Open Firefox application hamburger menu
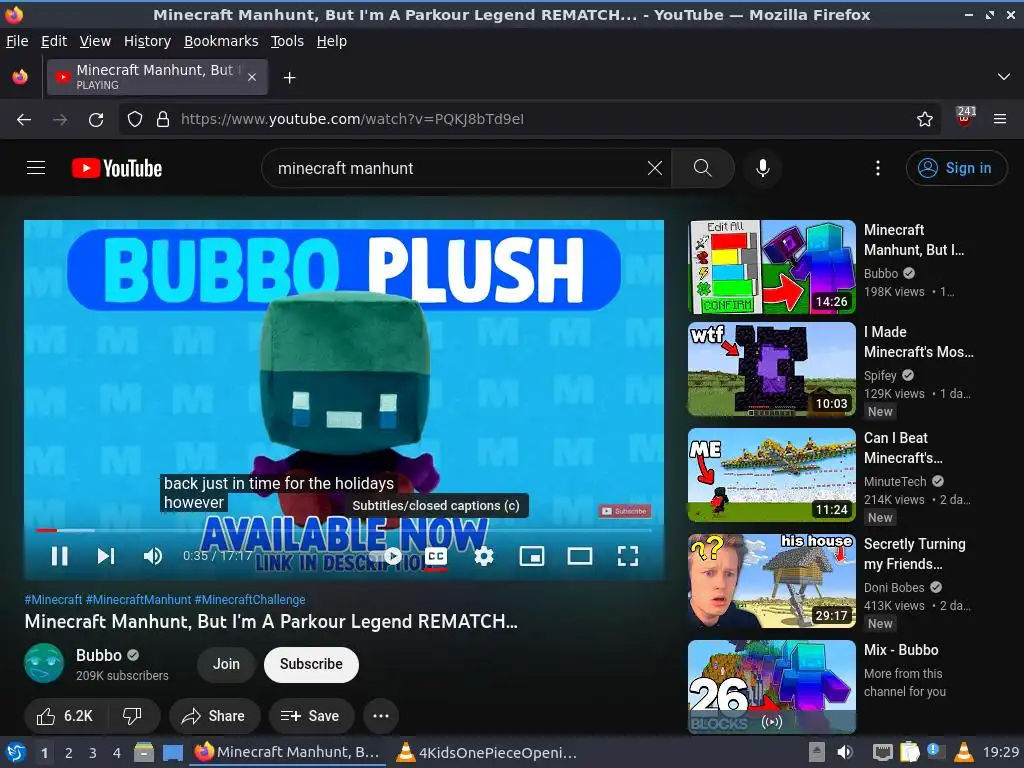 [1000, 120]
